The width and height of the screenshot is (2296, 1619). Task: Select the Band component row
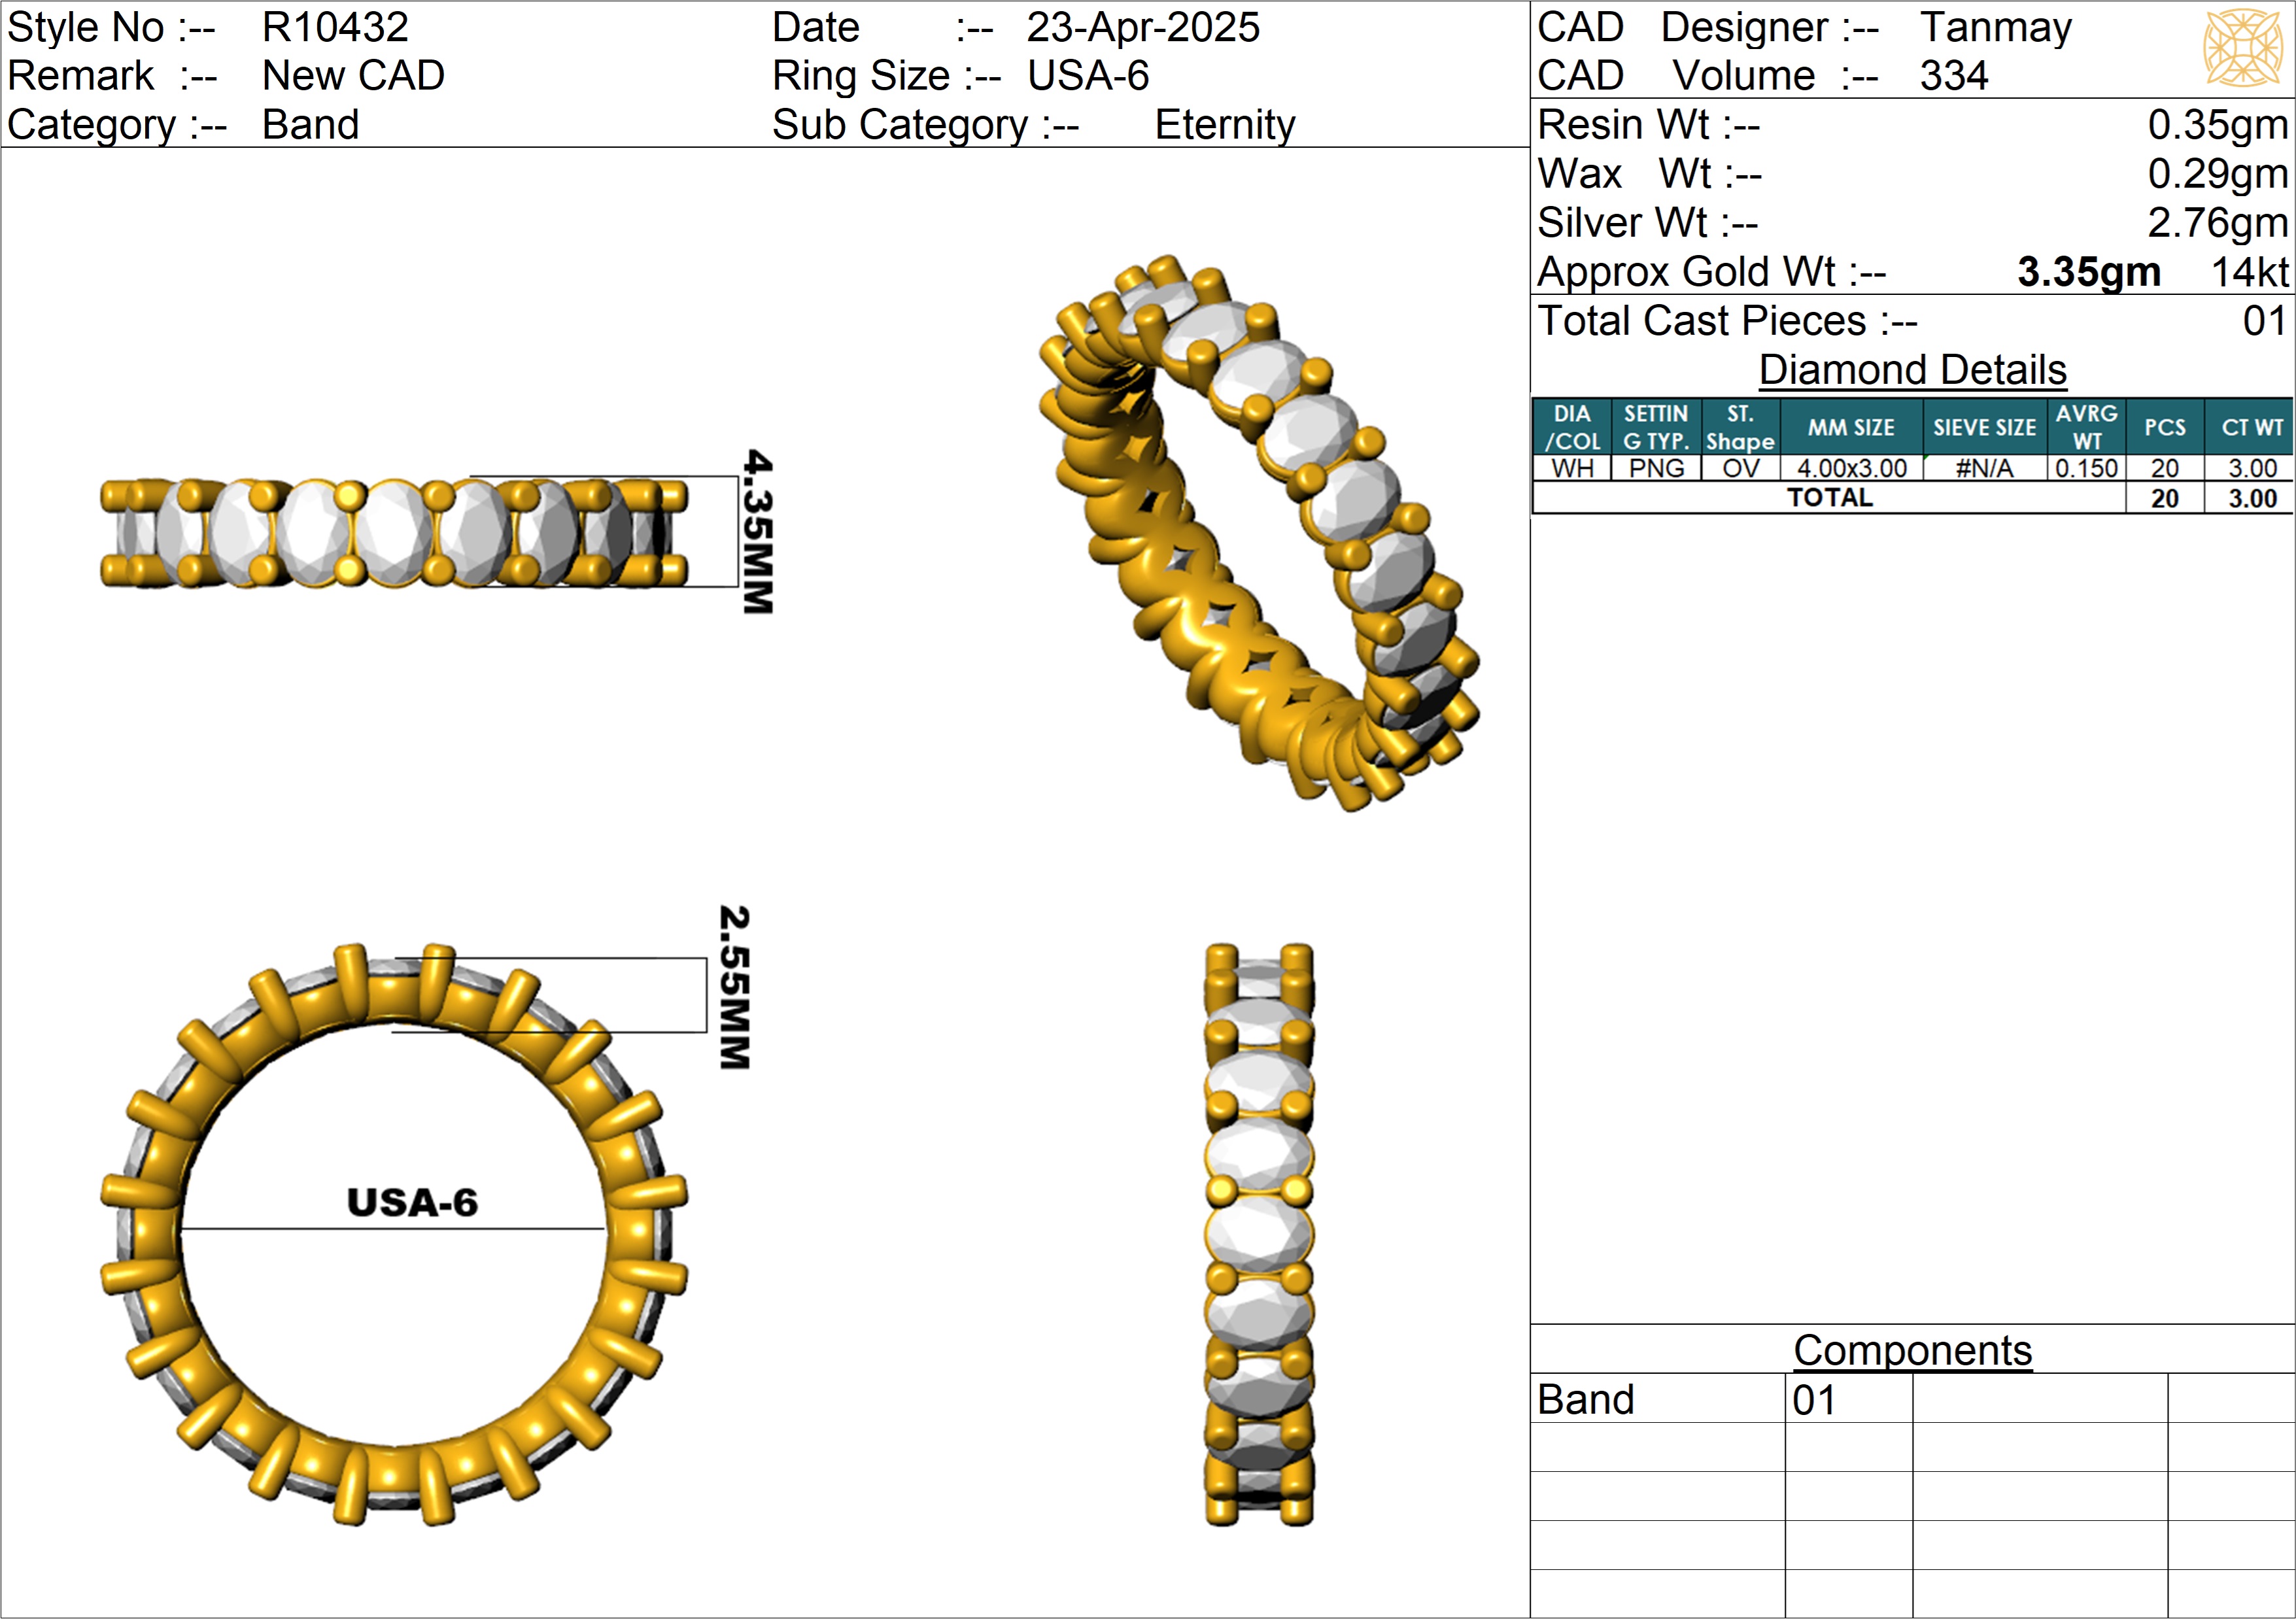tap(1586, 1399)
